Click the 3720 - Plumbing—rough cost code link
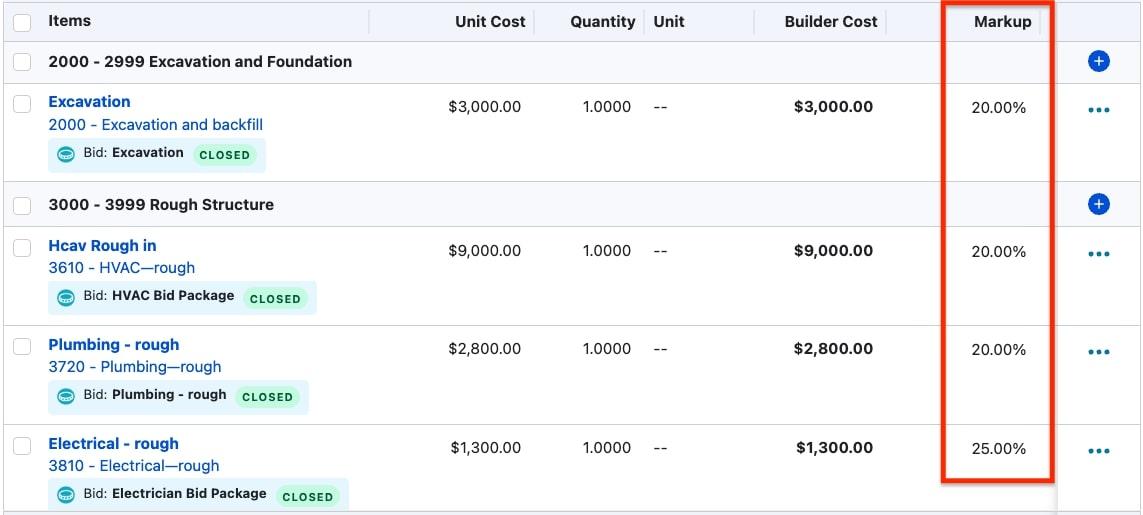Viewport: 1143px width, 515px height. pyautogui.click(x=134, y=367)
